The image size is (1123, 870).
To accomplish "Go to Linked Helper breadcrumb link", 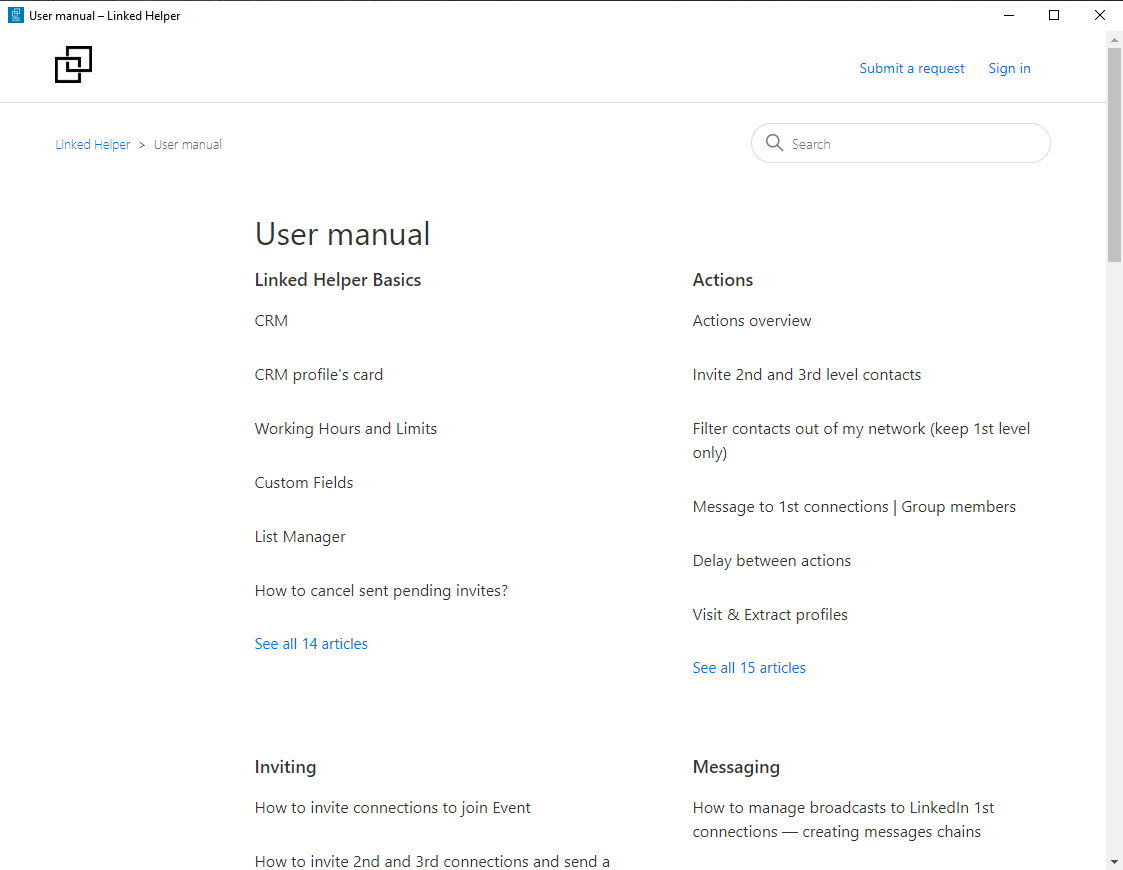I will point(93,145).
